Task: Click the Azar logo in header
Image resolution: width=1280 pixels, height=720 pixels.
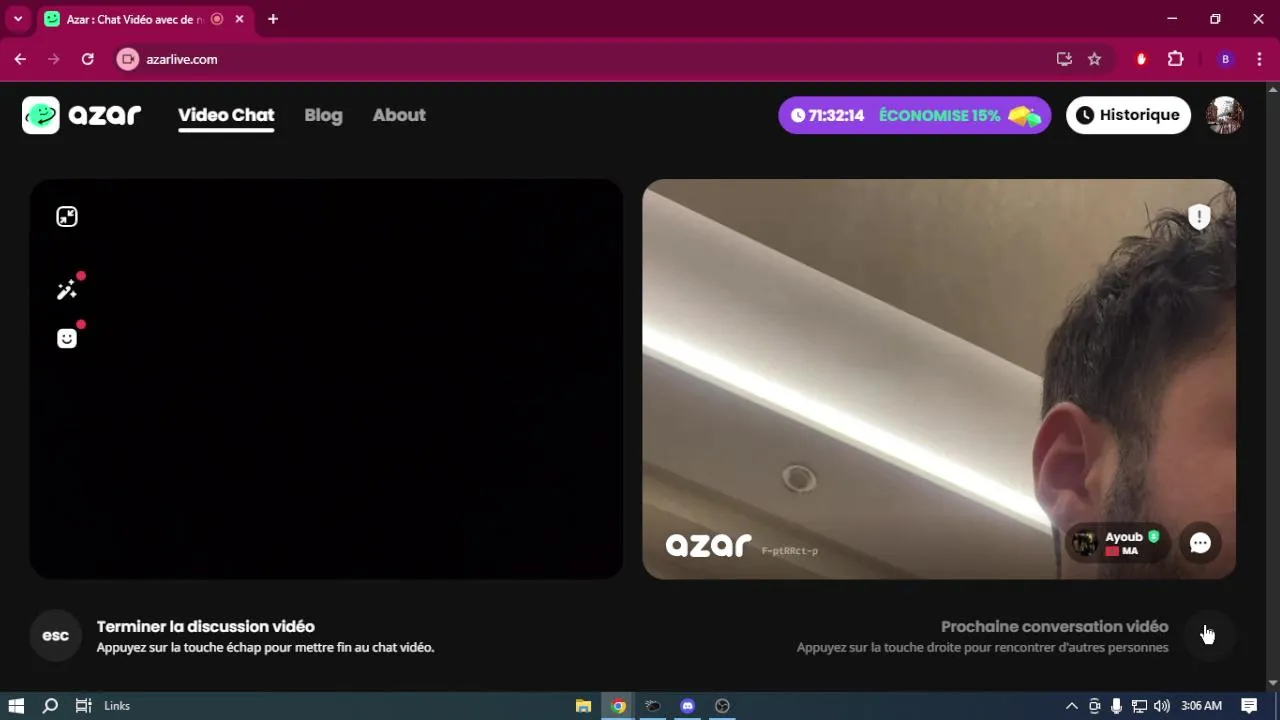Action: (82, 115)
